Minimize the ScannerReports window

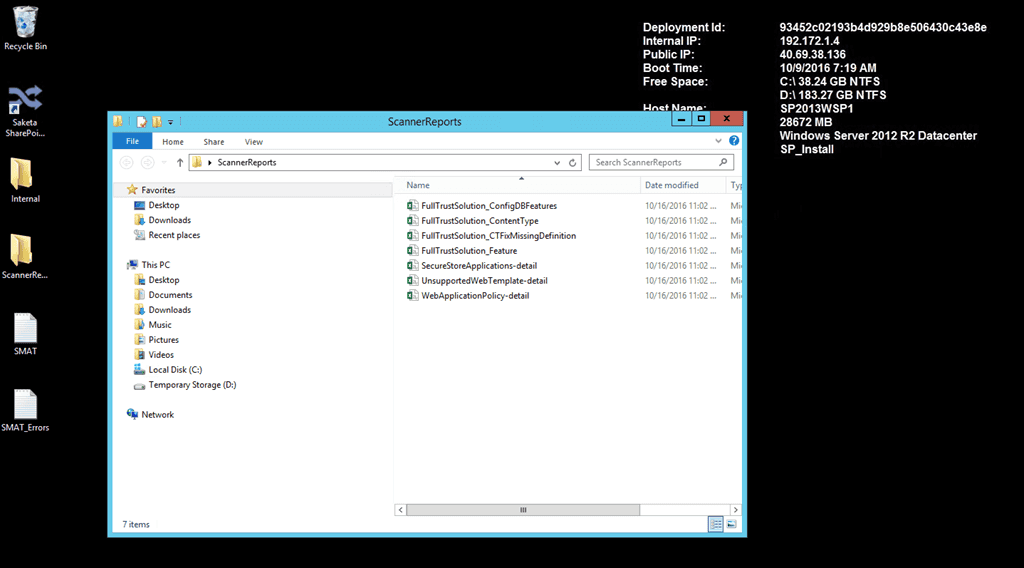click(x=681, y=119)
